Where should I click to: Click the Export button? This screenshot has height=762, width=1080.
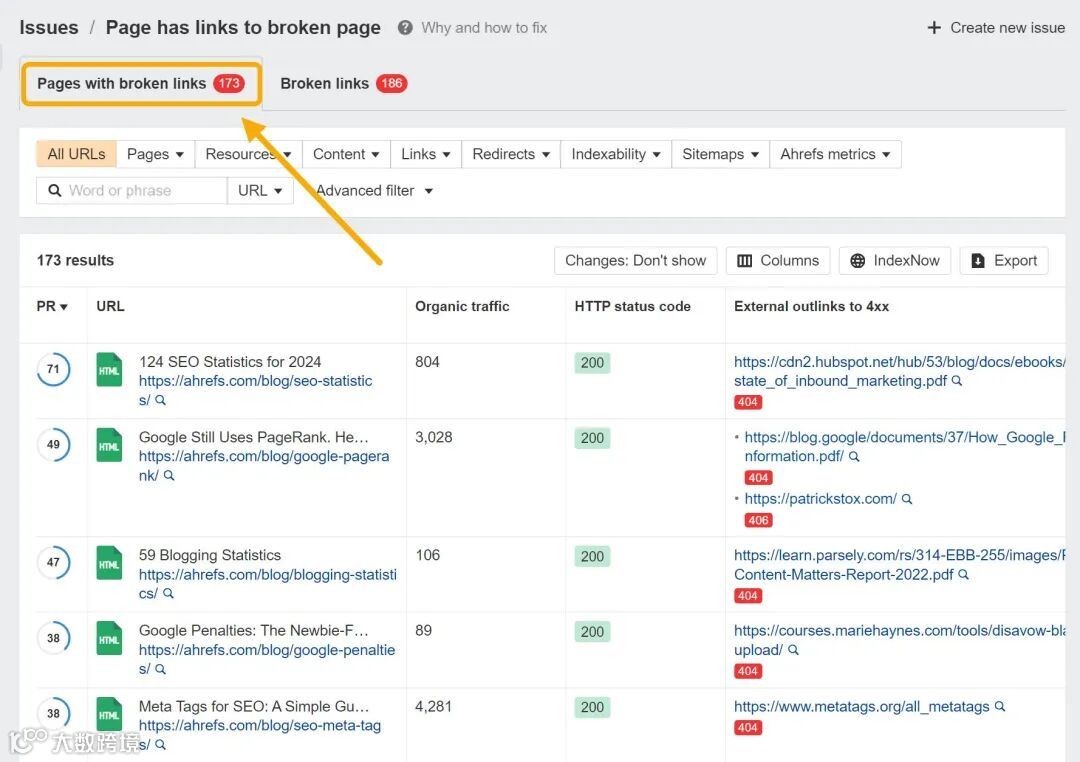pyautogui.click(x=1004, y=261)
